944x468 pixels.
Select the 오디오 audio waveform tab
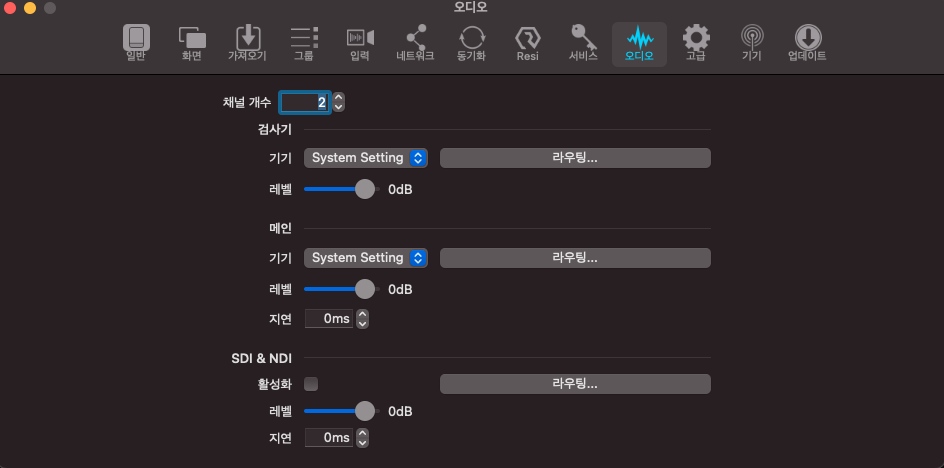click(x=639, y=44)
